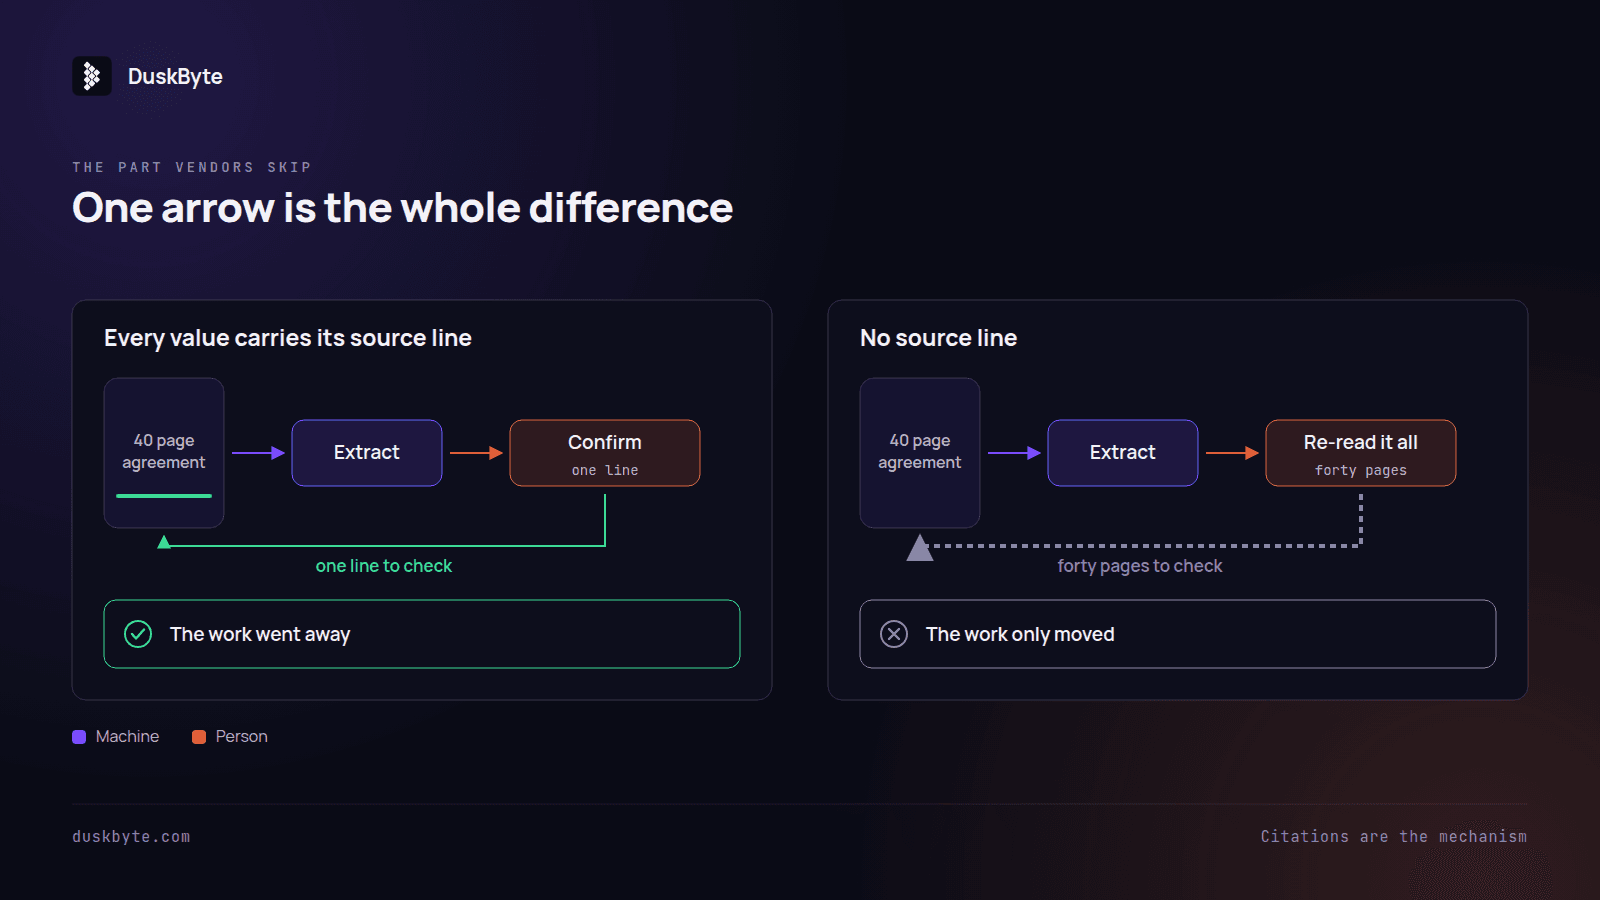Screen dimensions: 1600x900
Task: Click the orange arrow pointing to Re-read it all
Action: [x=1232, y=453]
